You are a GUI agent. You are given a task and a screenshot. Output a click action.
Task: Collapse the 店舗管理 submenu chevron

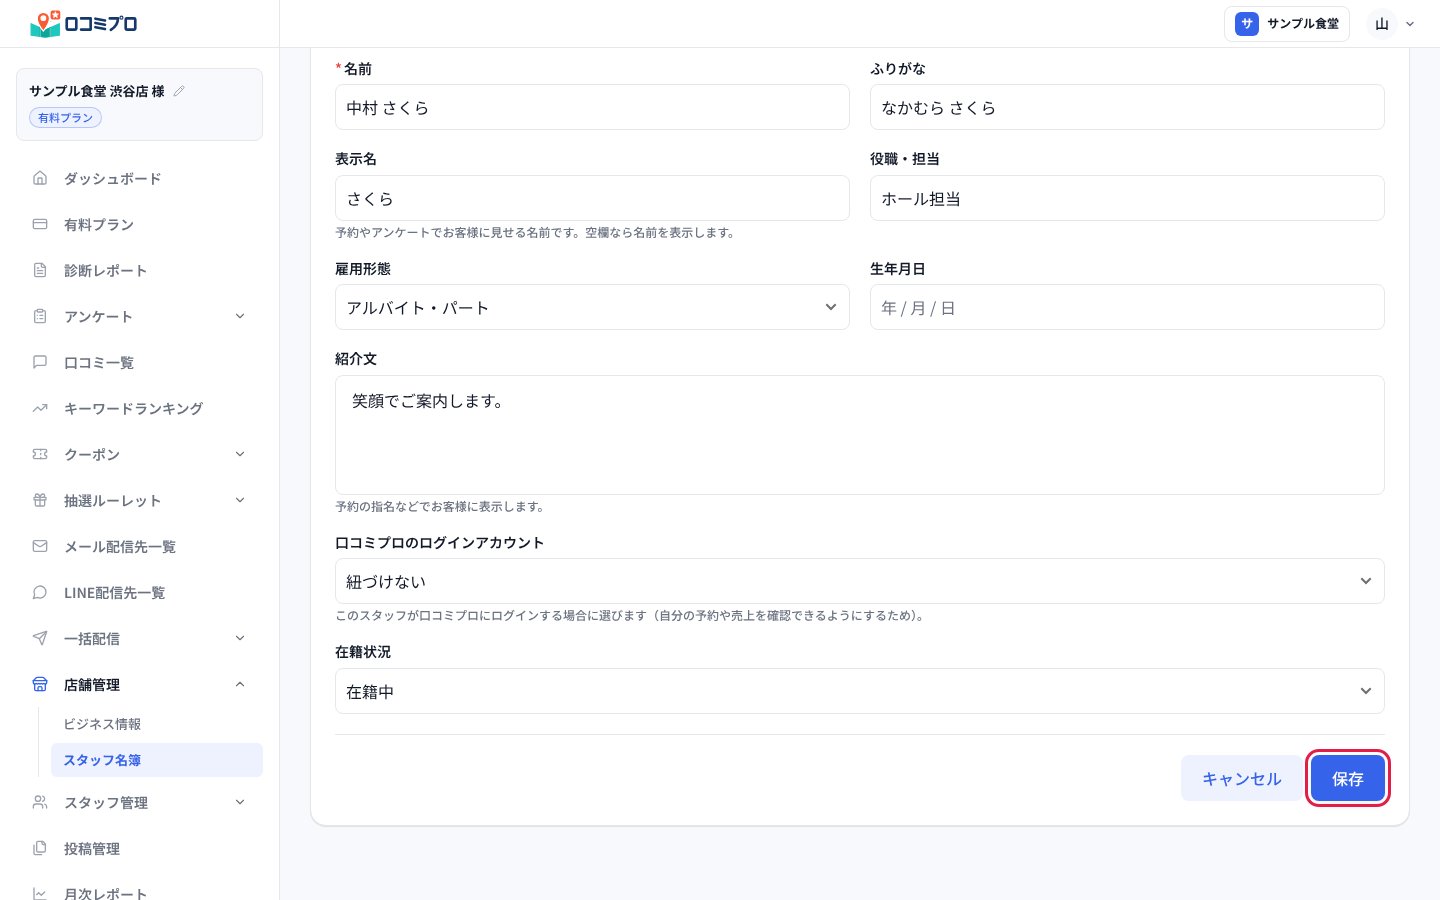coord(240,684)
